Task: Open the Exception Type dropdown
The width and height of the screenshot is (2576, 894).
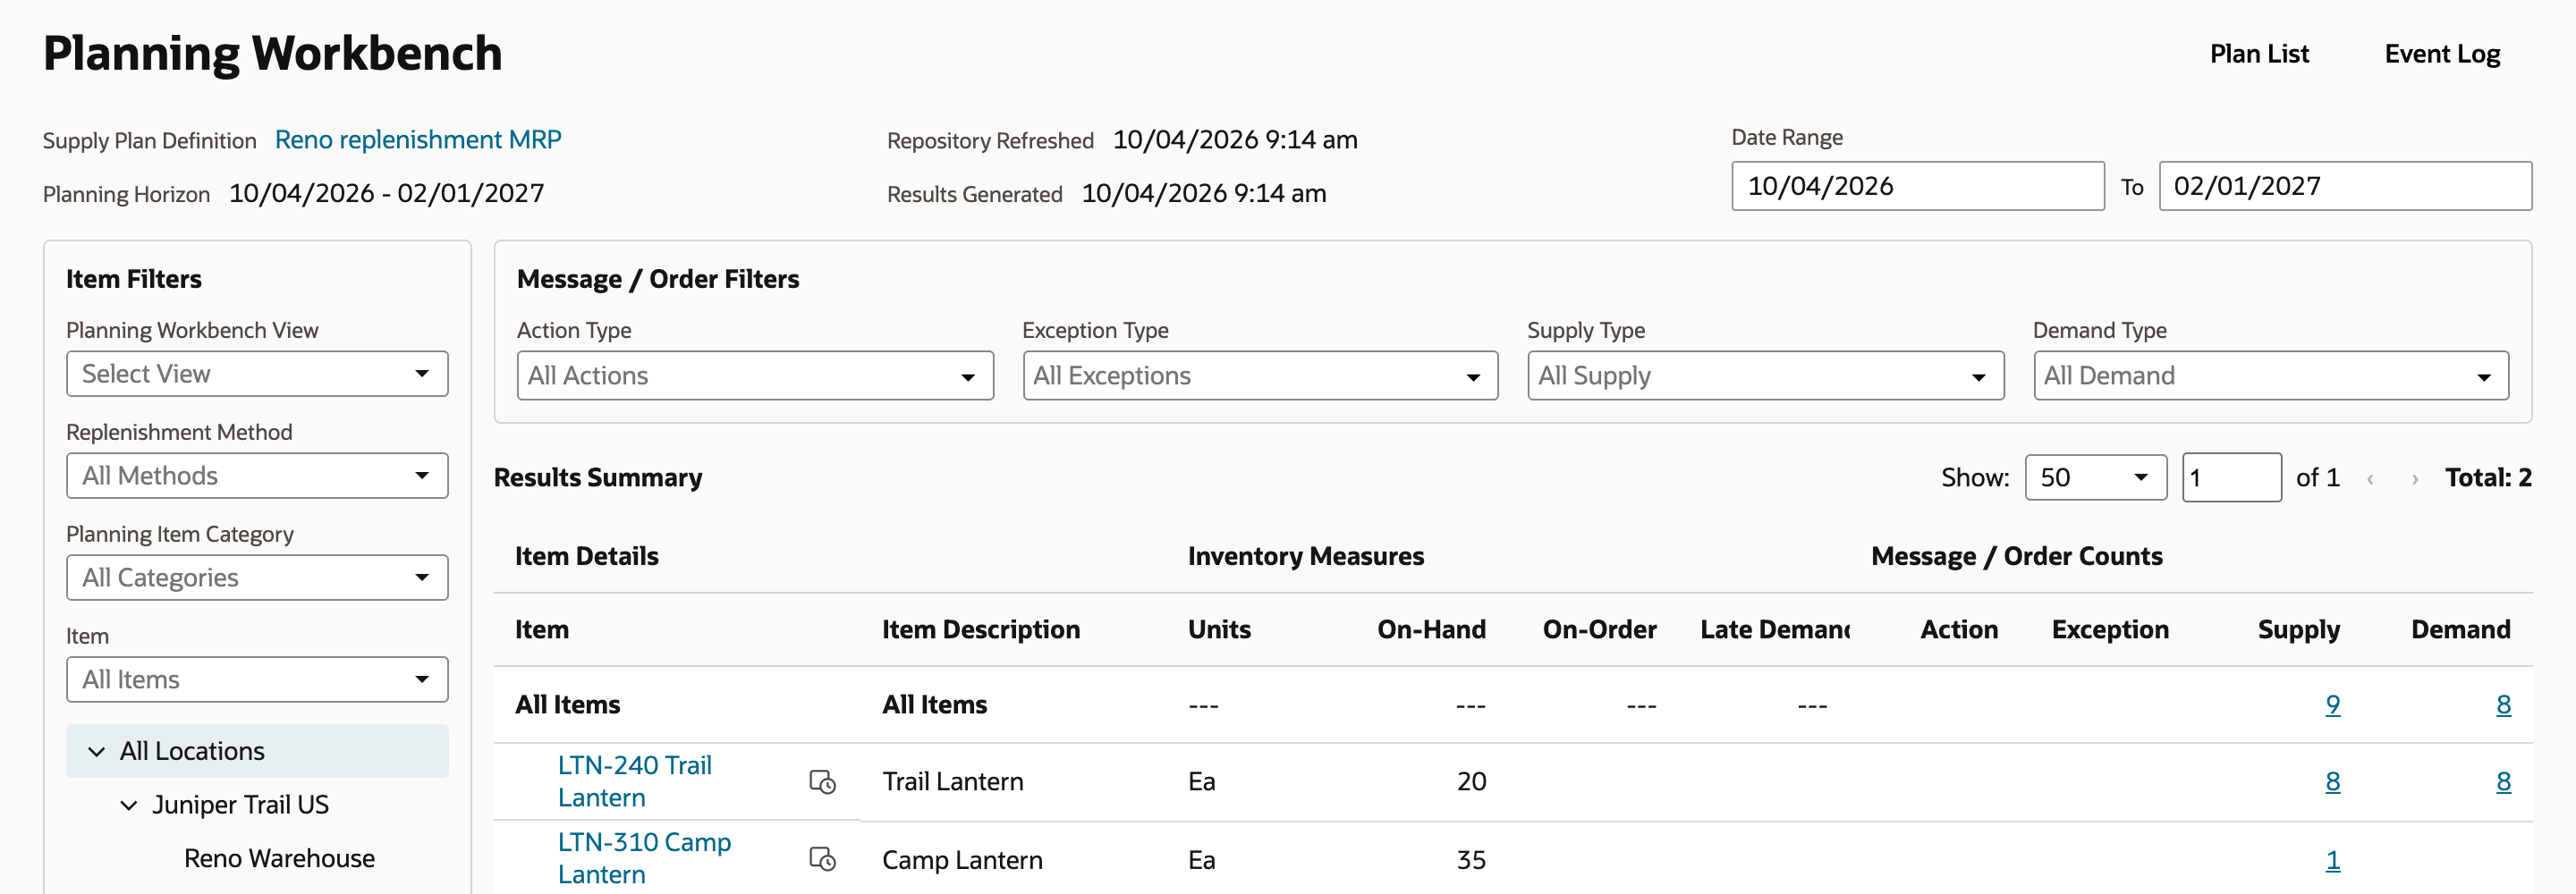Action: coord(1260,376)
